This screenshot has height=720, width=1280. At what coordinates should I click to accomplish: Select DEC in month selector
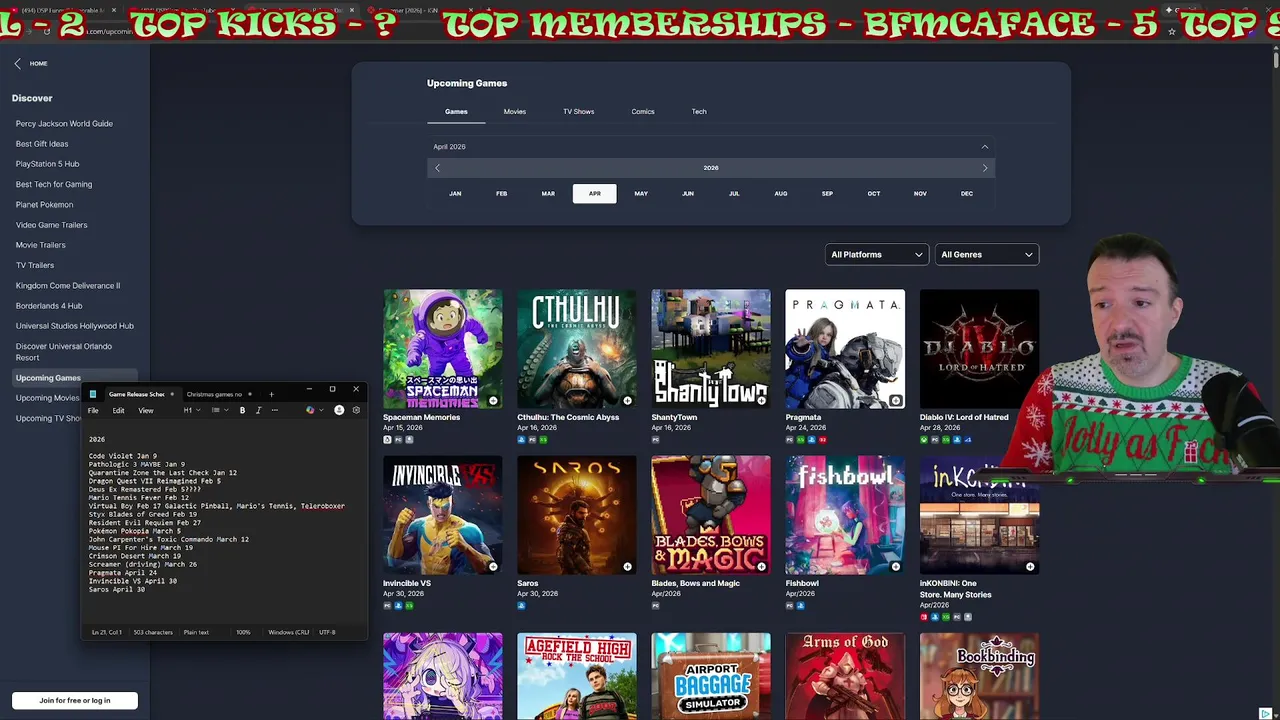[x=967, y=193]
